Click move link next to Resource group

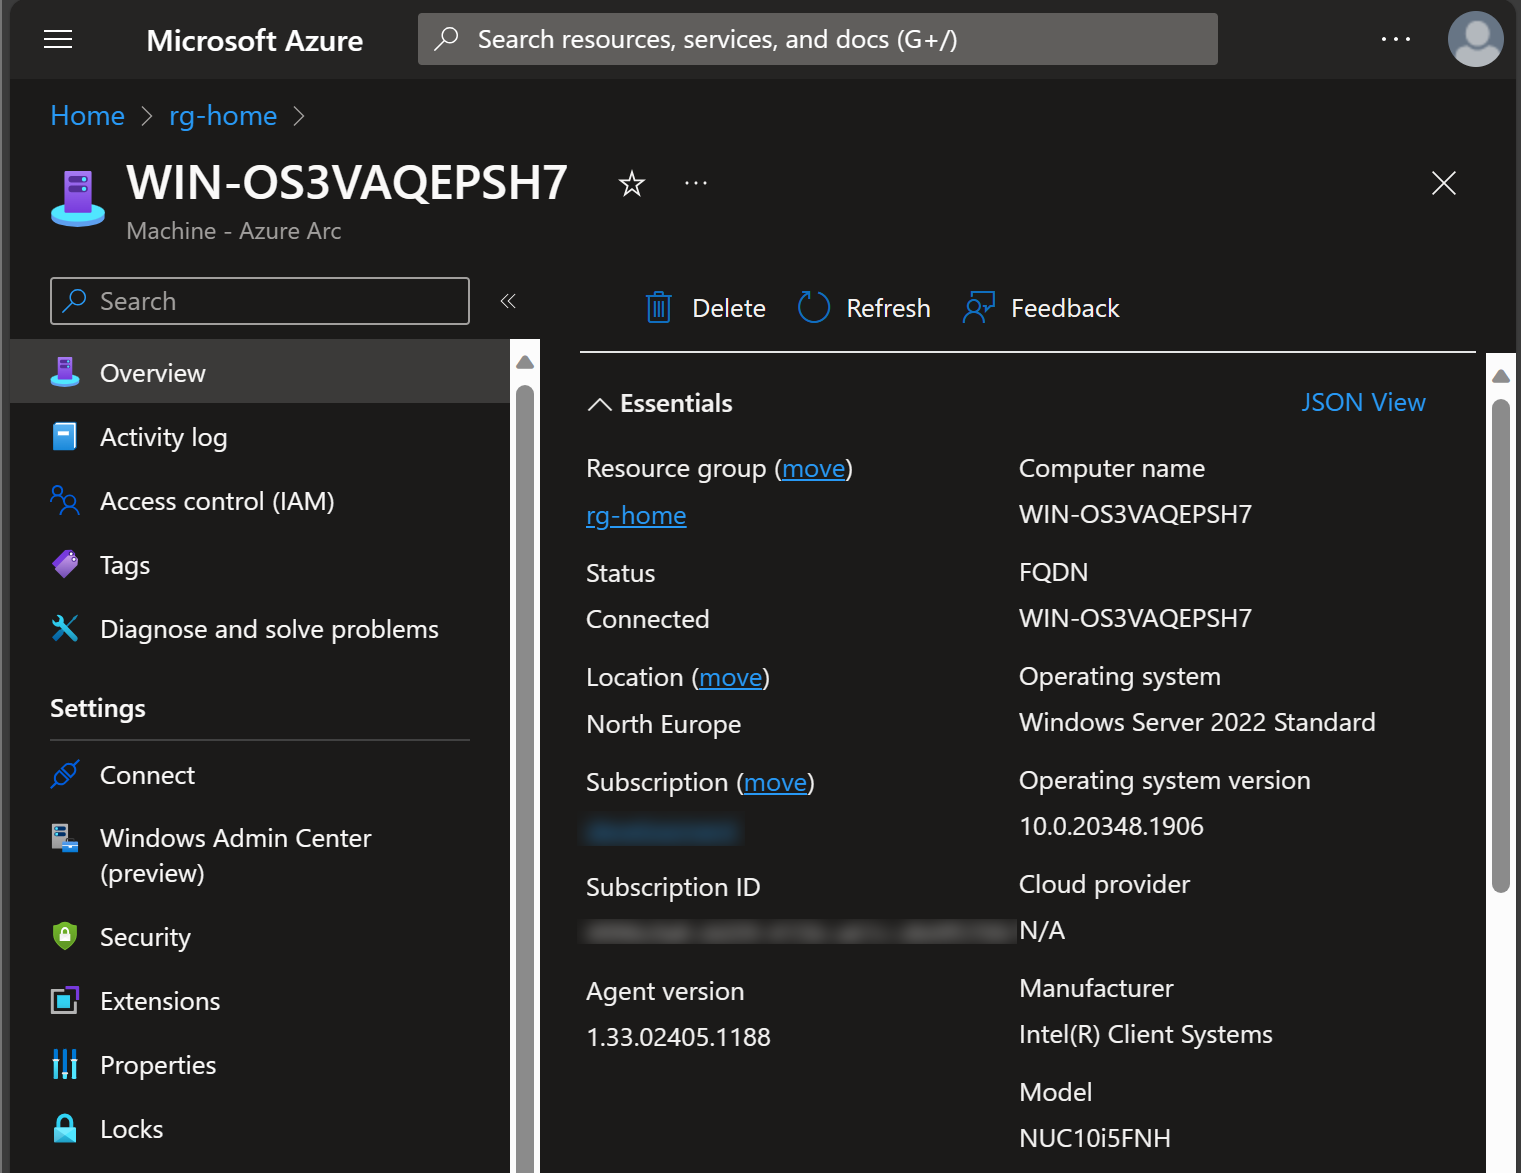tap(814, 468)
